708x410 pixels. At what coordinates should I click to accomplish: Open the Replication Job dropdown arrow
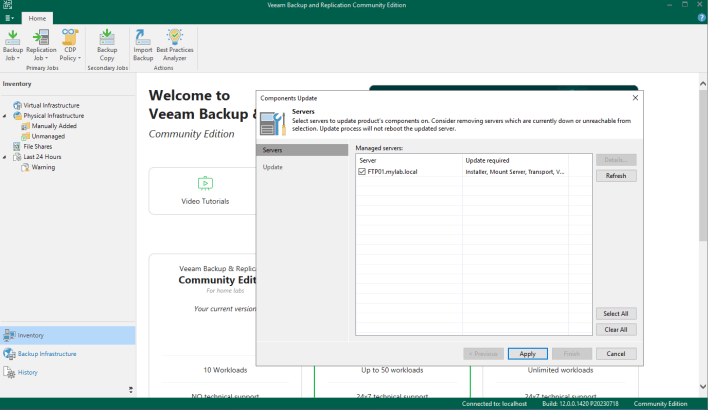pos(46,58)
